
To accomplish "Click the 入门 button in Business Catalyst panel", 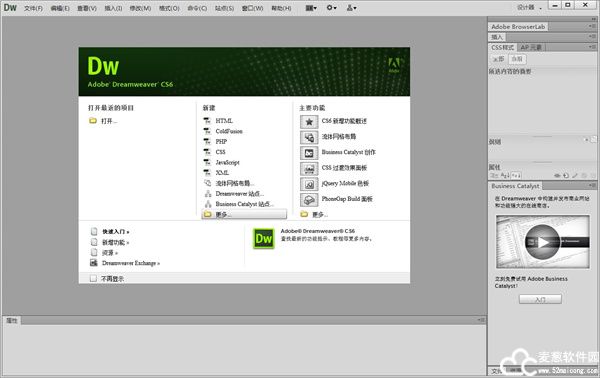I will 540,299.
